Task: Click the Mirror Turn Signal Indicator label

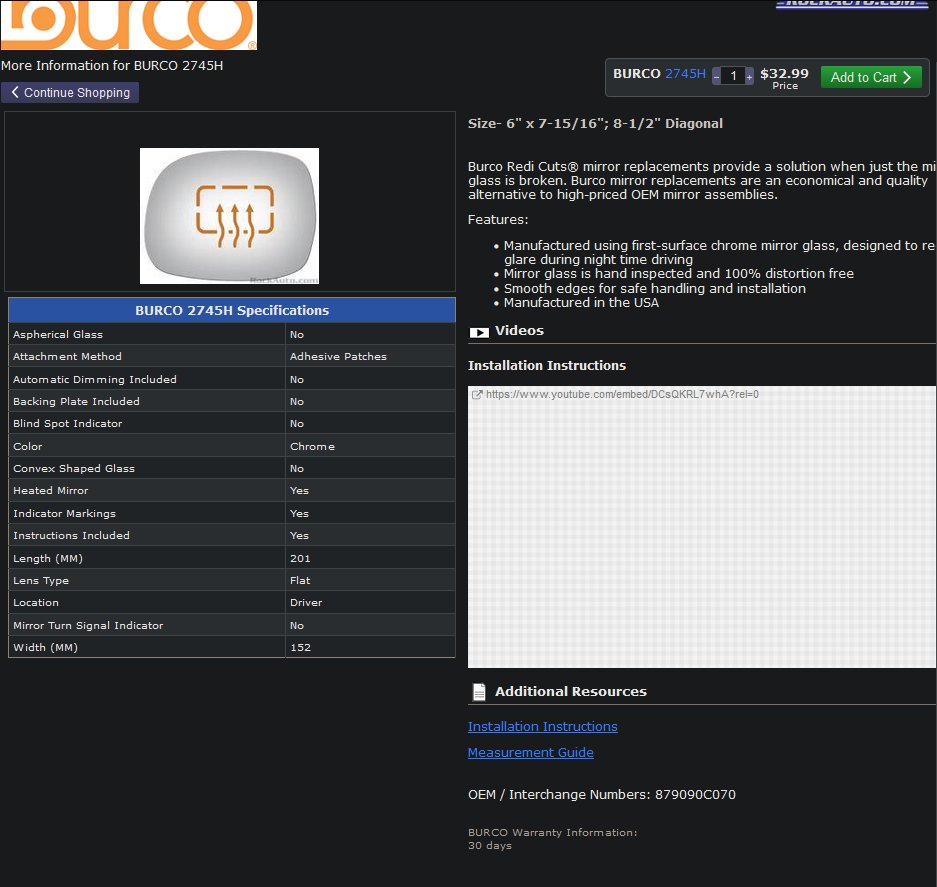Action: pyautogui.click(x=88, y=625)
